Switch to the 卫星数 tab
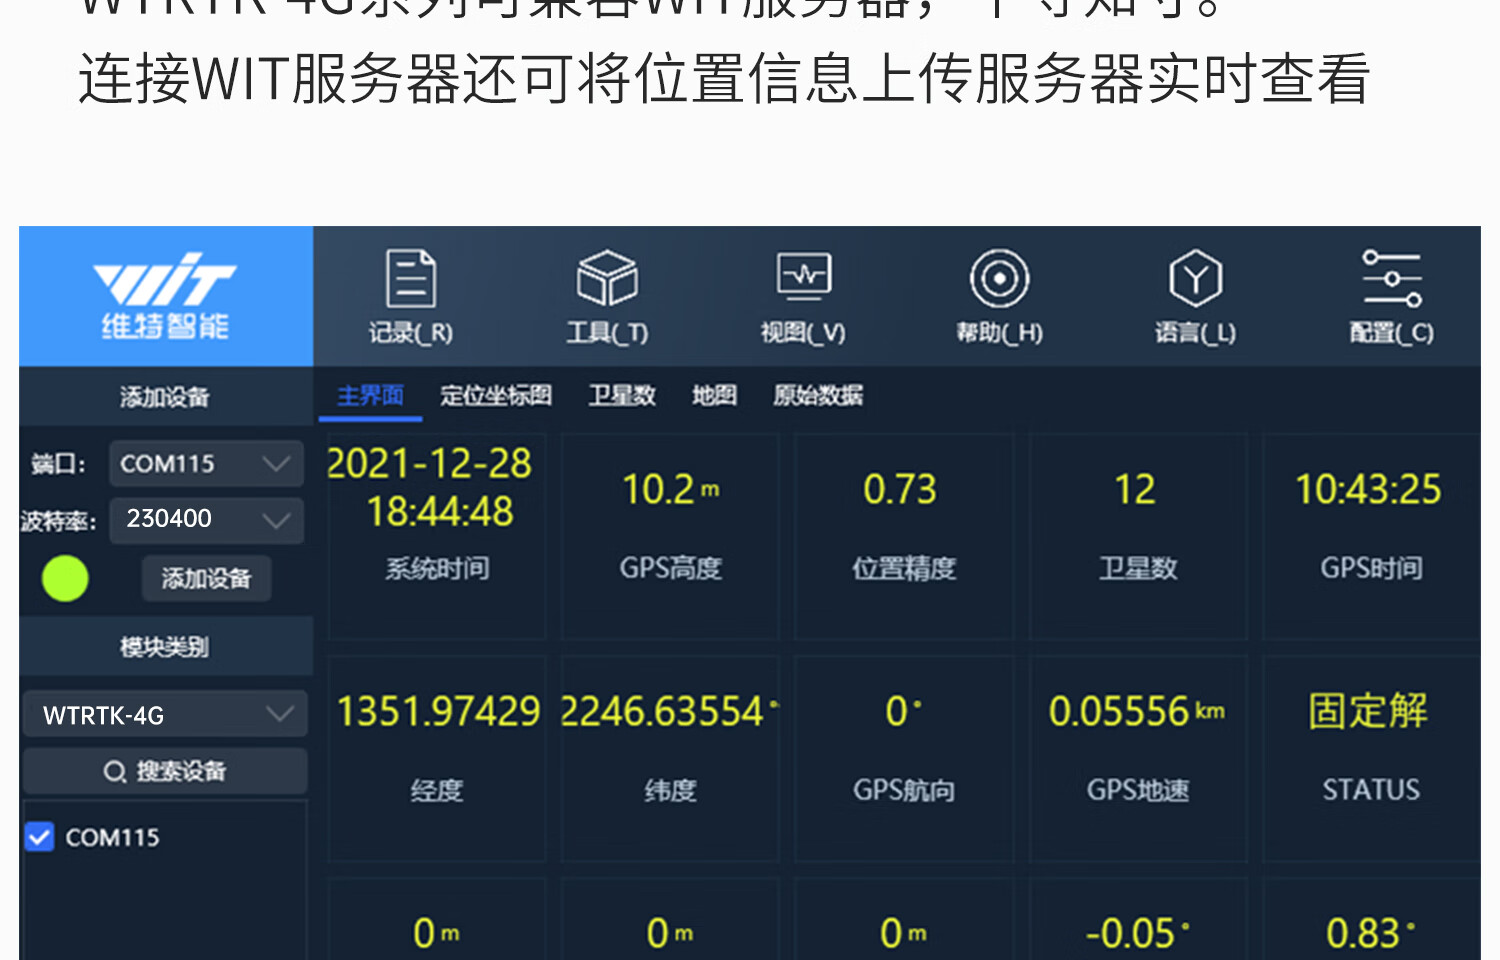This screenshot has height=960, width=1500. 621,396
